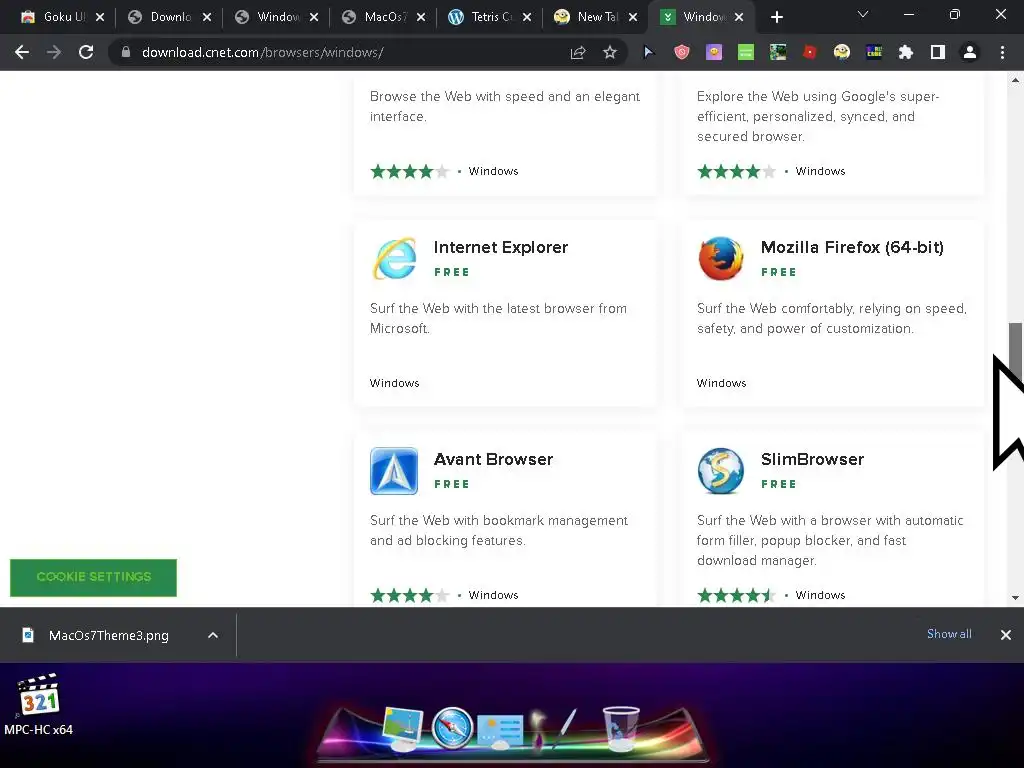
Task: Launch the Safari compass icon in dock
Action: pyautogui.click(x=452, y=728)
